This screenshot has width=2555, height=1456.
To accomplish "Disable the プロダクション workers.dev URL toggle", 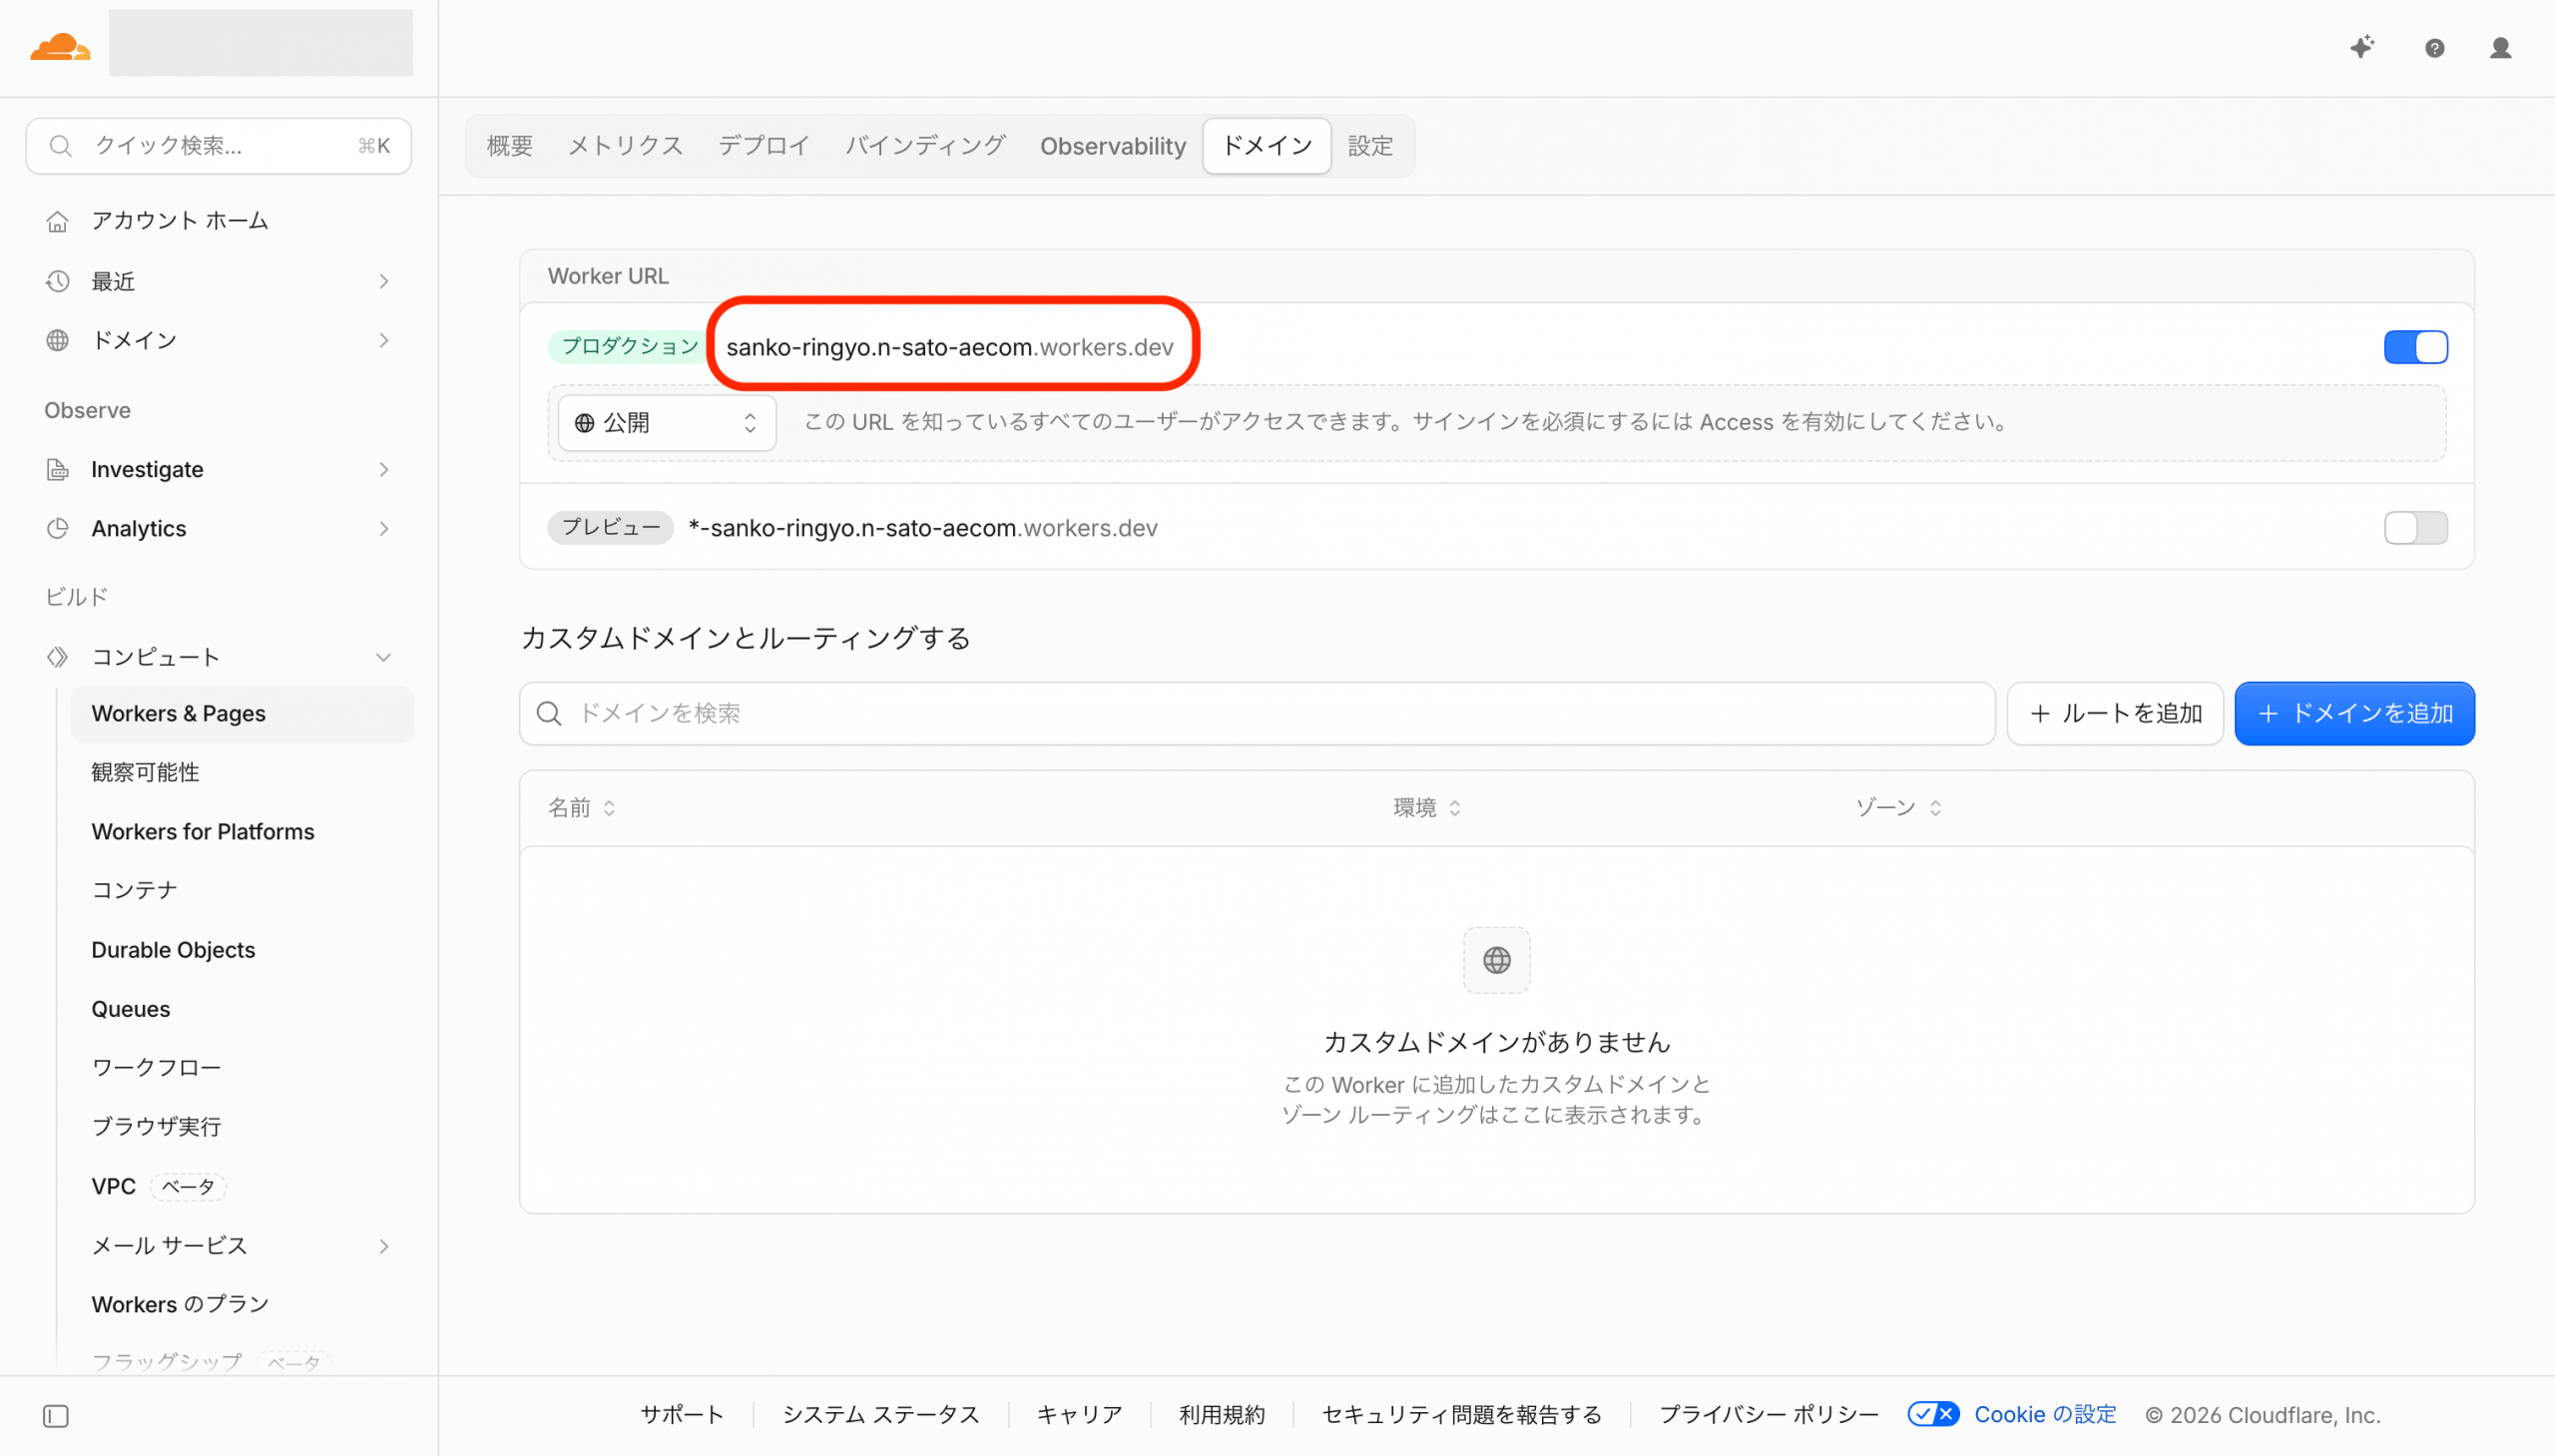I will point(2415,347).
